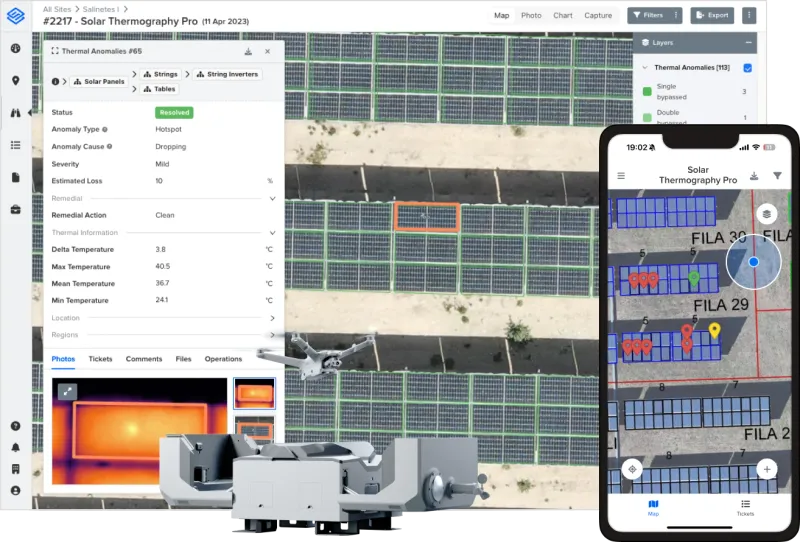
Task: Open the more options menu beside Export
Action: tap(749, 15)
